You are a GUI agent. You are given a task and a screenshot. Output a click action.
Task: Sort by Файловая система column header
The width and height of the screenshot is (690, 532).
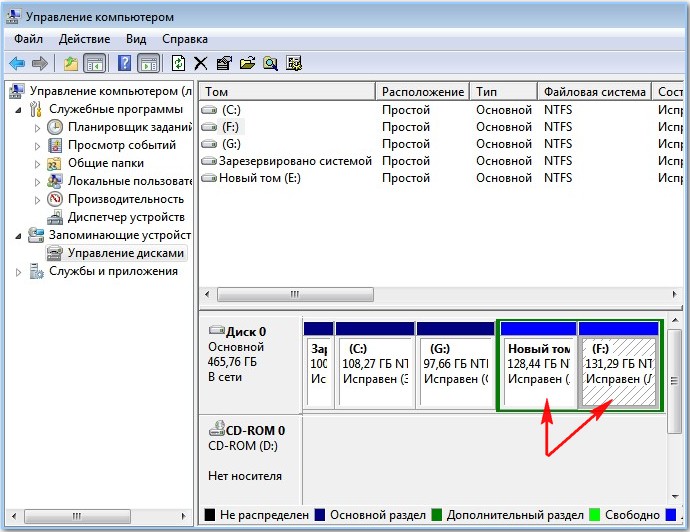click(x=594, y=92)
